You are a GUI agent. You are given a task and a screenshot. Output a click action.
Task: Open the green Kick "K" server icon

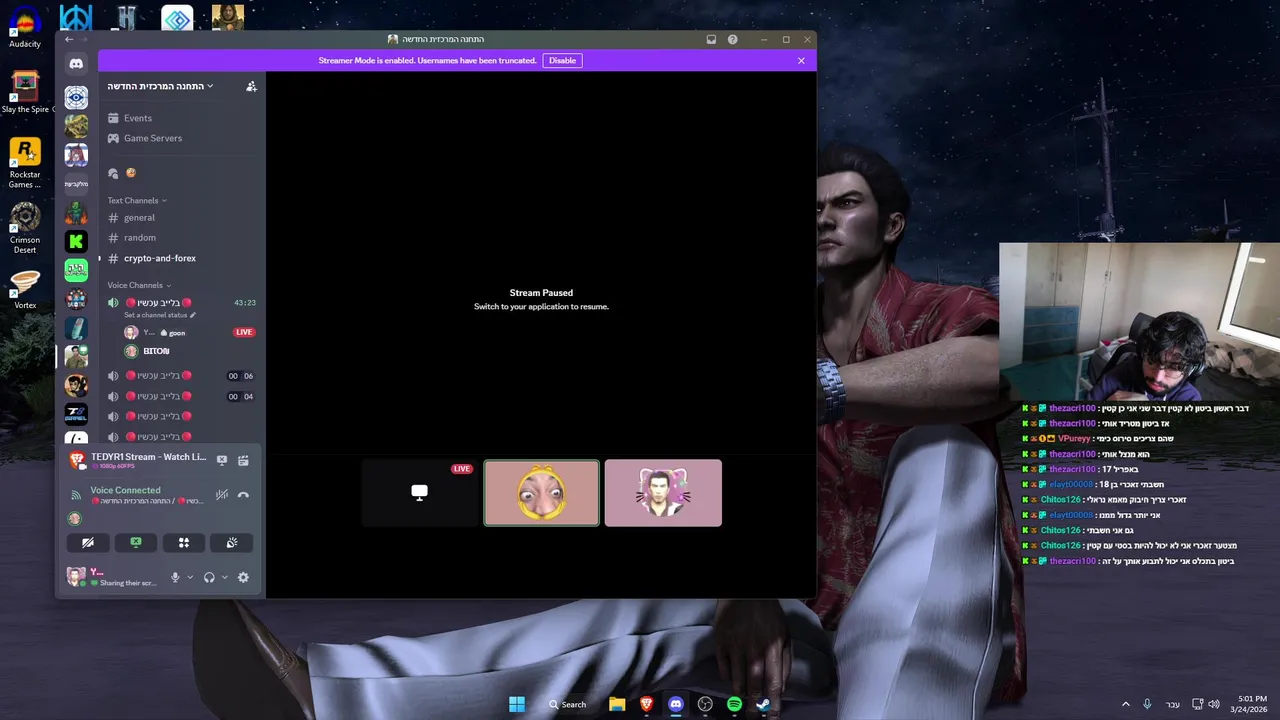[76, 241]
